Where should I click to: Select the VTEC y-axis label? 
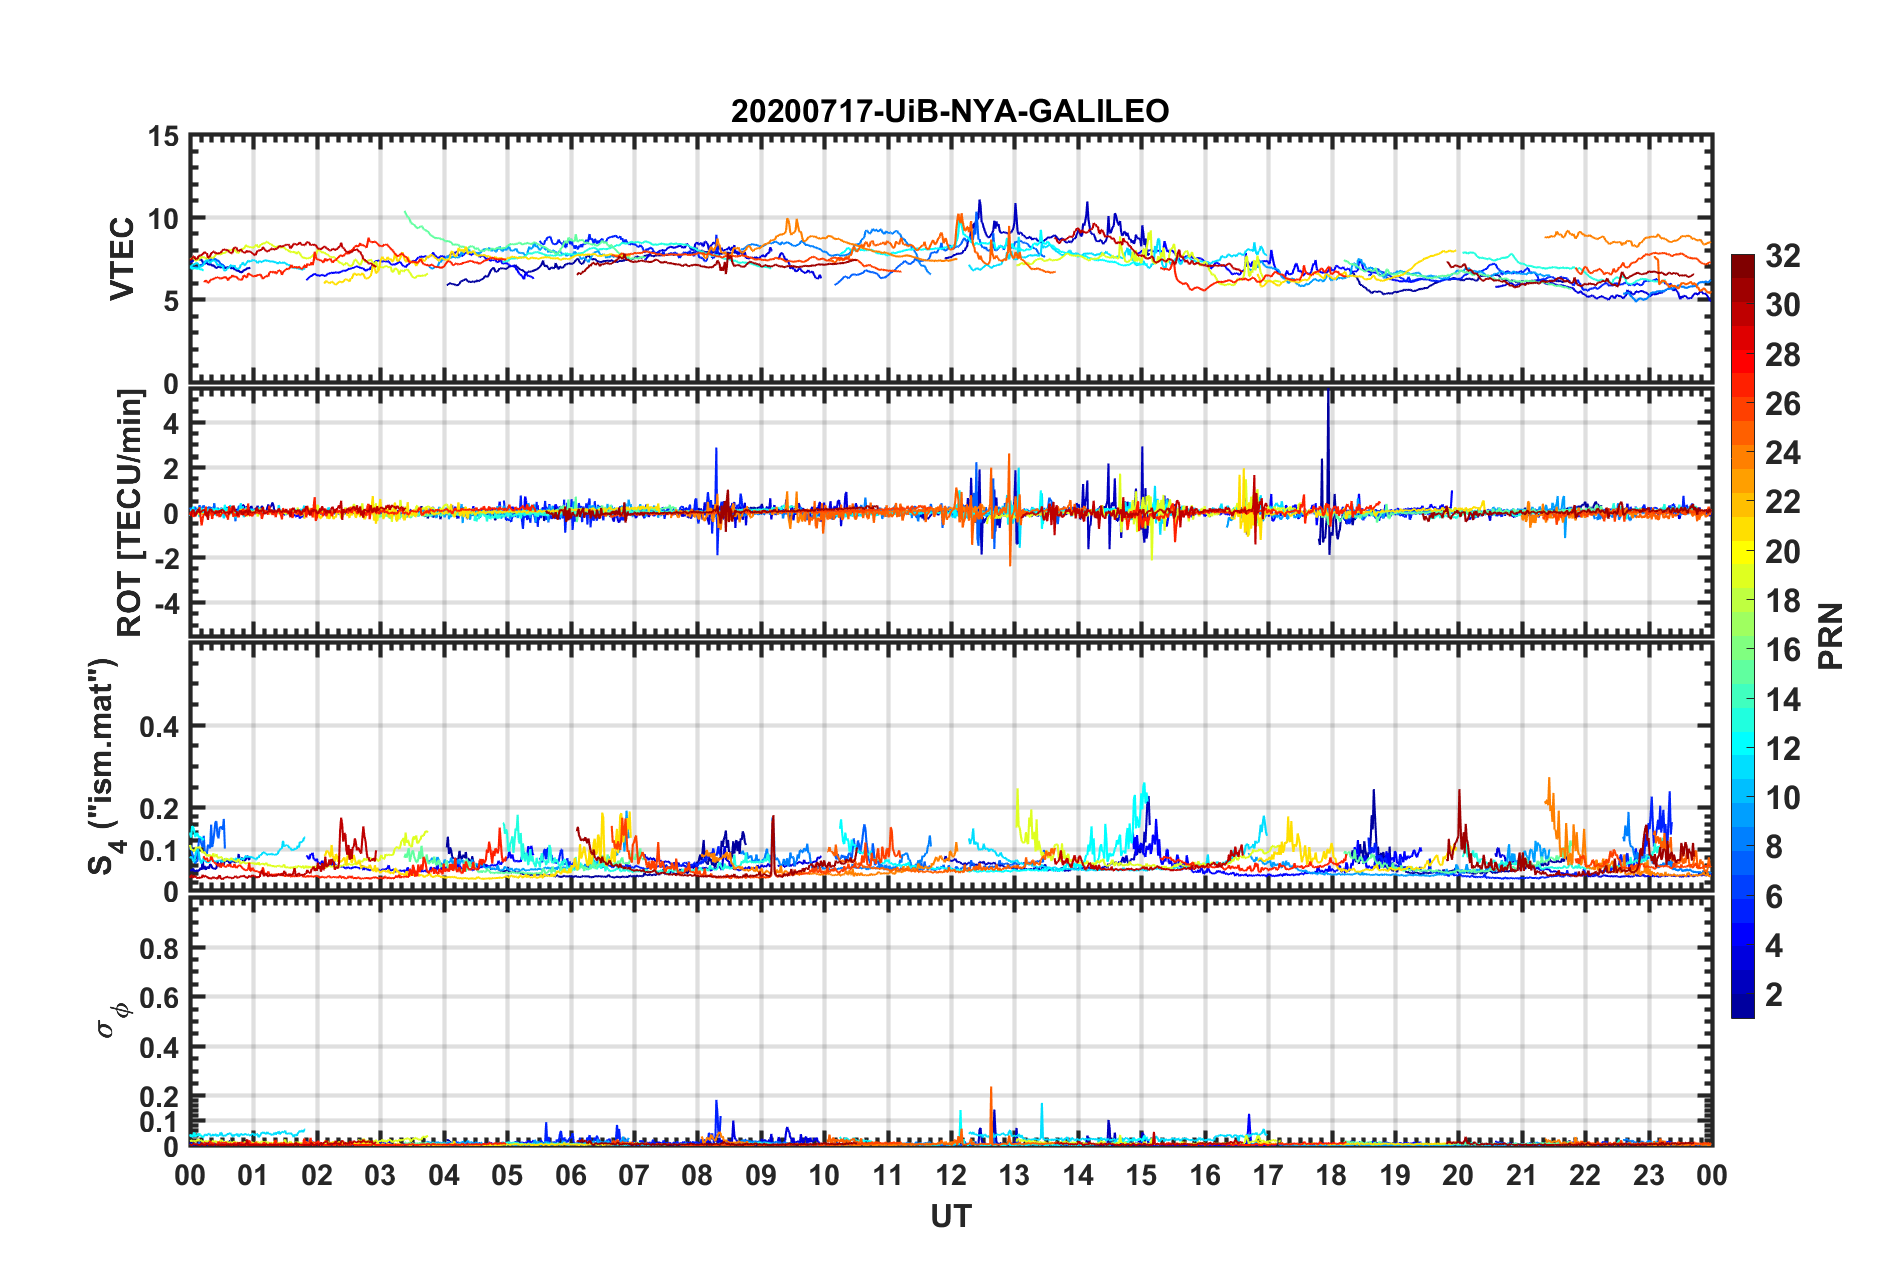[121, 258]
